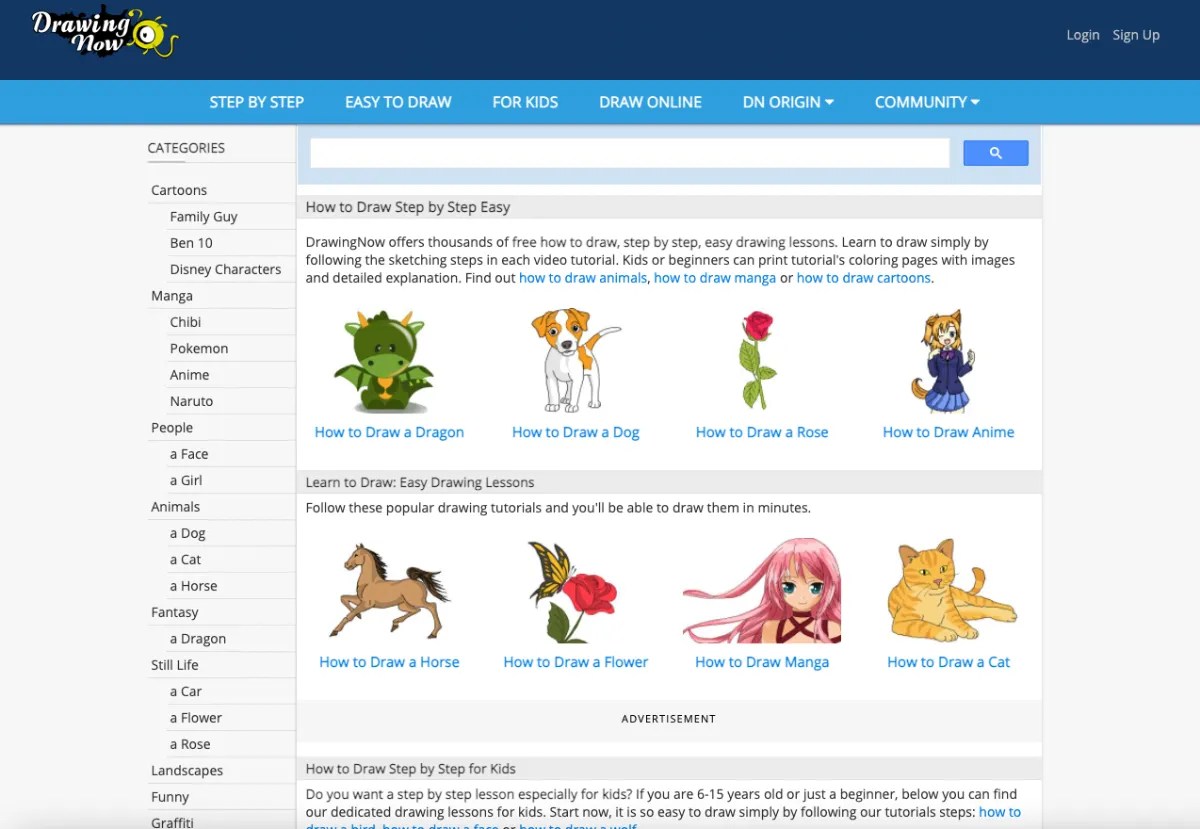This screenshot has height=829, width=1200.
Task: Open the red rose drawing thumbnail
Action: tap(759, 360)
